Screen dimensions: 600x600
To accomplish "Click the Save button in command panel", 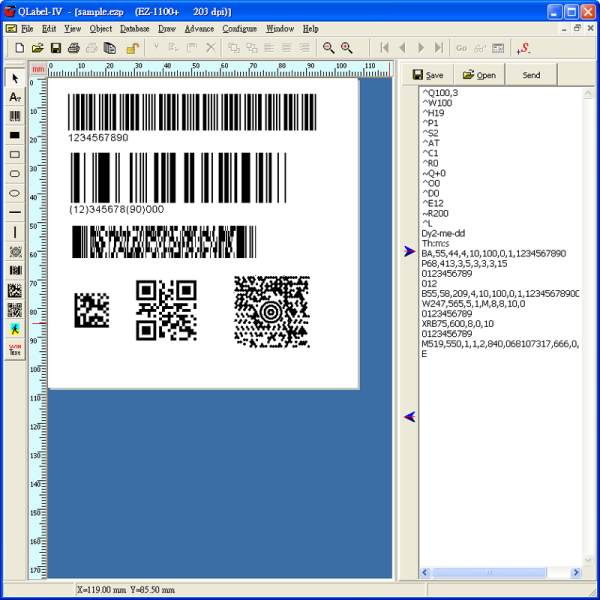I will pos(428,75).
